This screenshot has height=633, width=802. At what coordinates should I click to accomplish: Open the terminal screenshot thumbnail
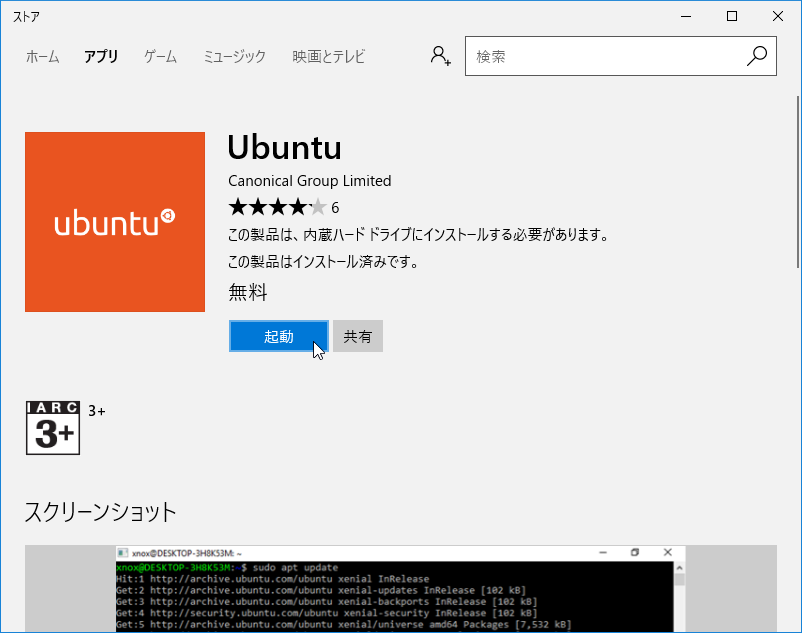click(401, 589)
